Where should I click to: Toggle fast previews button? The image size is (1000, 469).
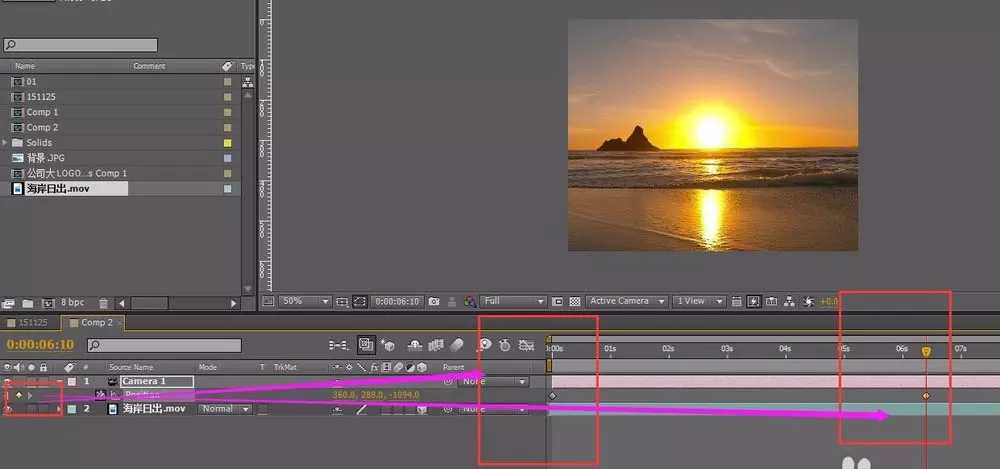pyautogui.click(x=754, y=301)
